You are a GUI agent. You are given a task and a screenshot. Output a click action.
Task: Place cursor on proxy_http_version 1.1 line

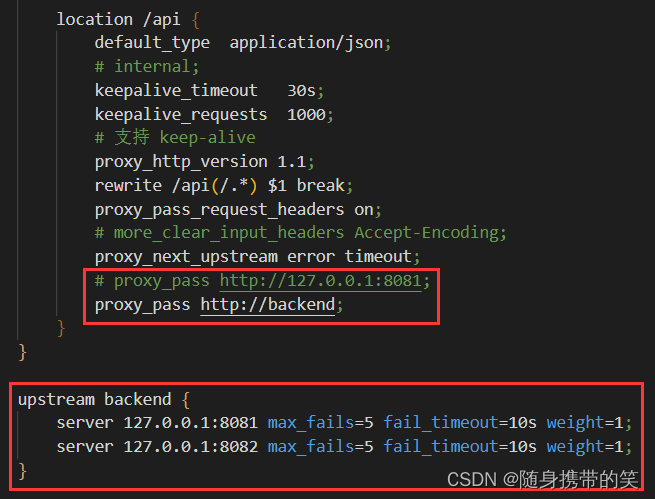(x=205, y=162)
